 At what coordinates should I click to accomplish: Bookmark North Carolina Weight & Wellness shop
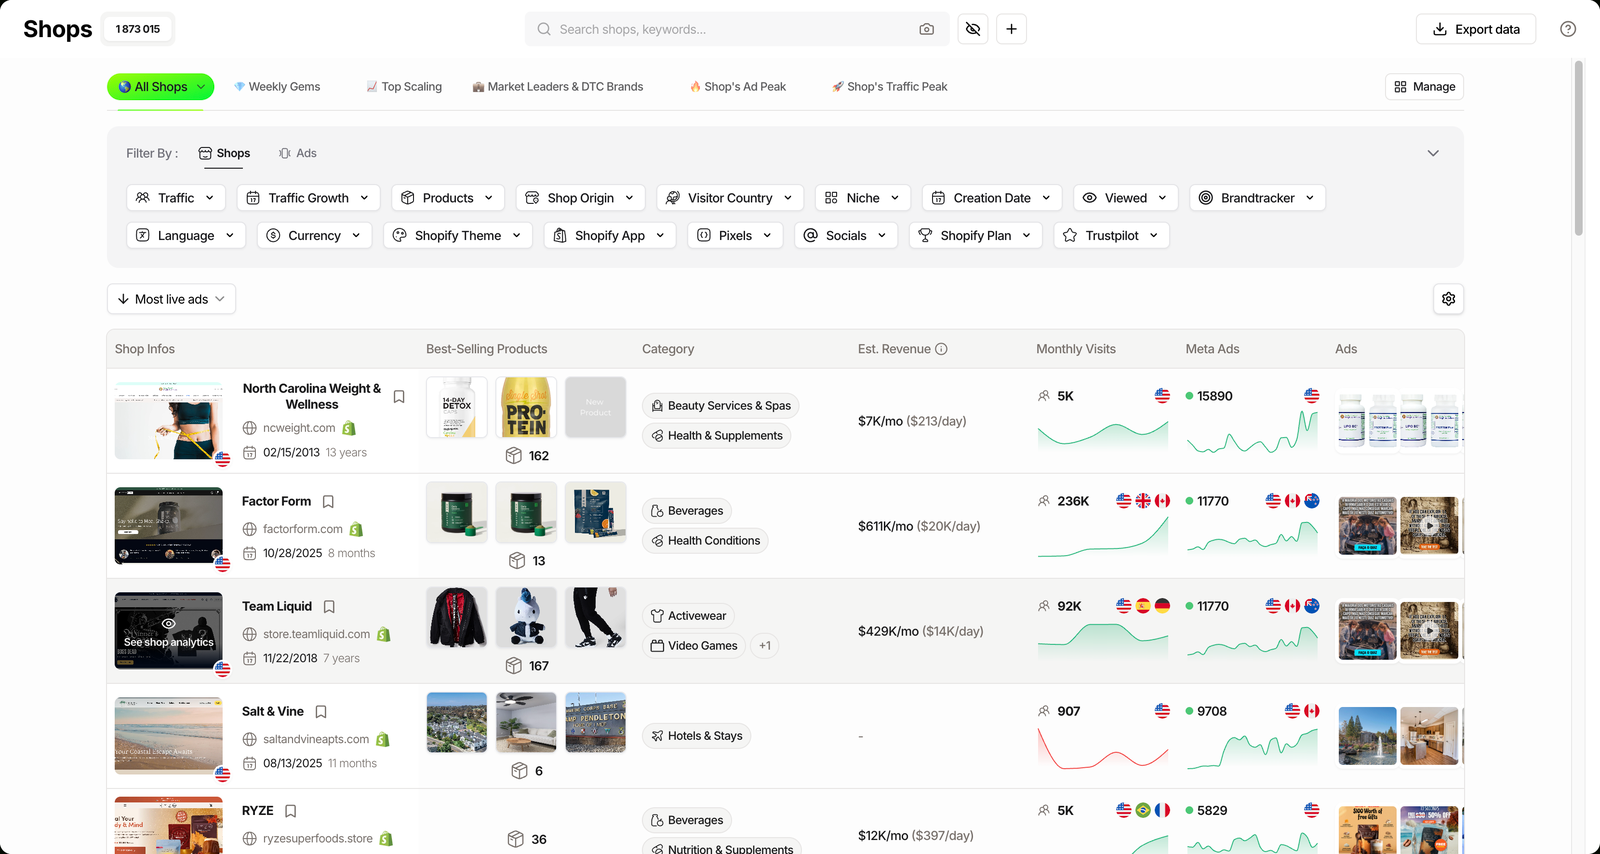[399, 397]
